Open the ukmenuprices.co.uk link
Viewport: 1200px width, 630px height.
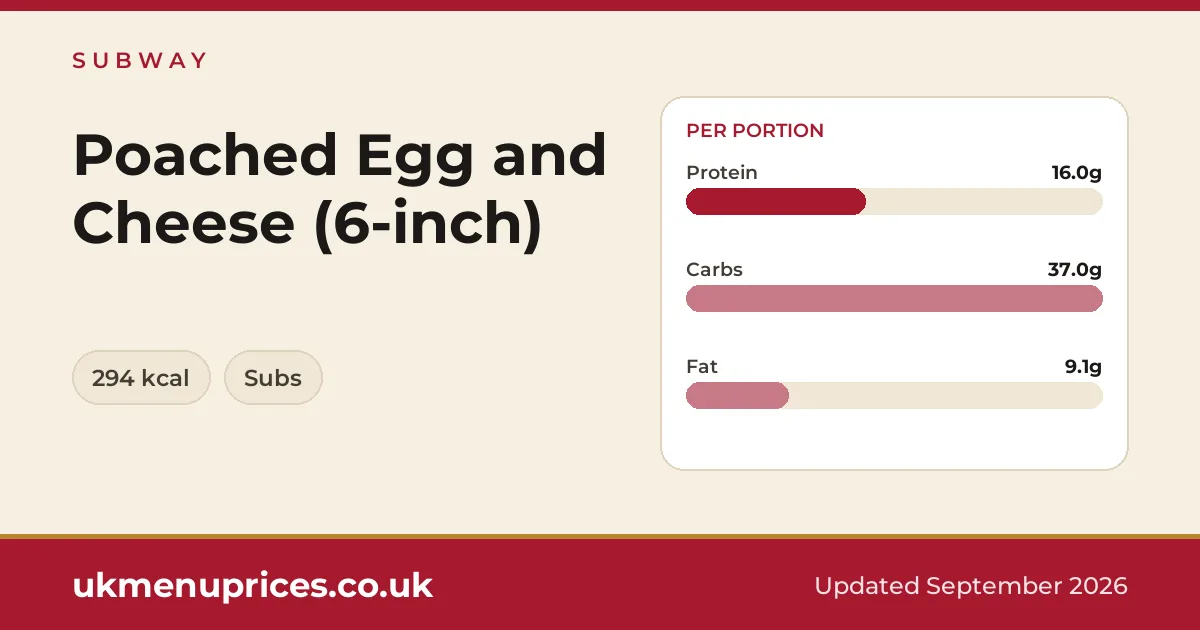pyautogui.click(x=253, y=586)
